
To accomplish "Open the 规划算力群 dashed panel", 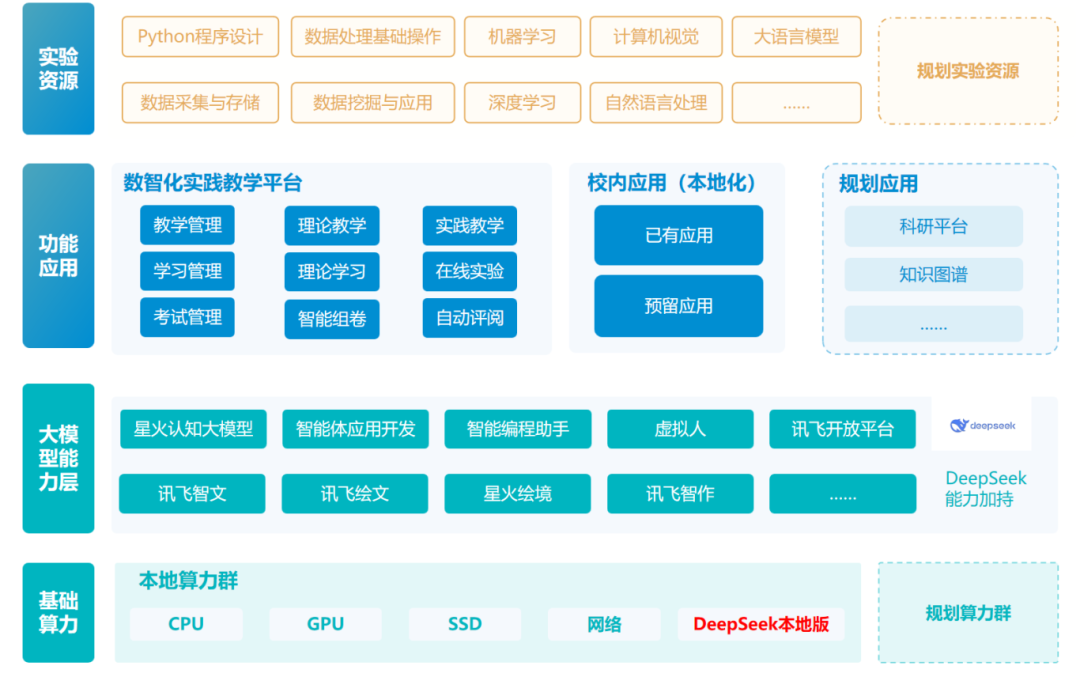I will (x=966, y=611).
